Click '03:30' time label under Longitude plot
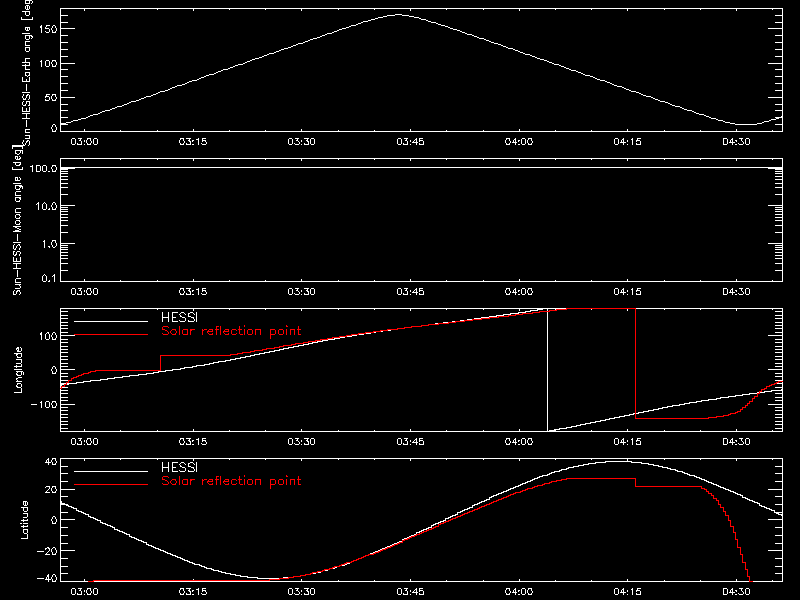Image resolution: width=800 pixels, height=600 pixels. (x=302, y=442)
